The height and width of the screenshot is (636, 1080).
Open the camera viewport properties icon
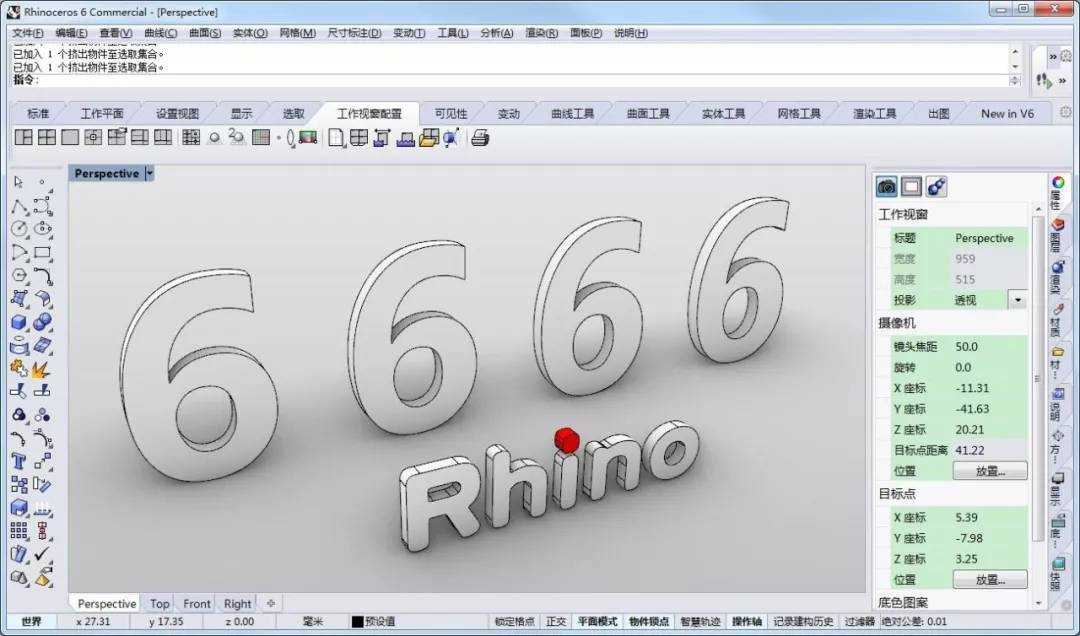point(886,186)
